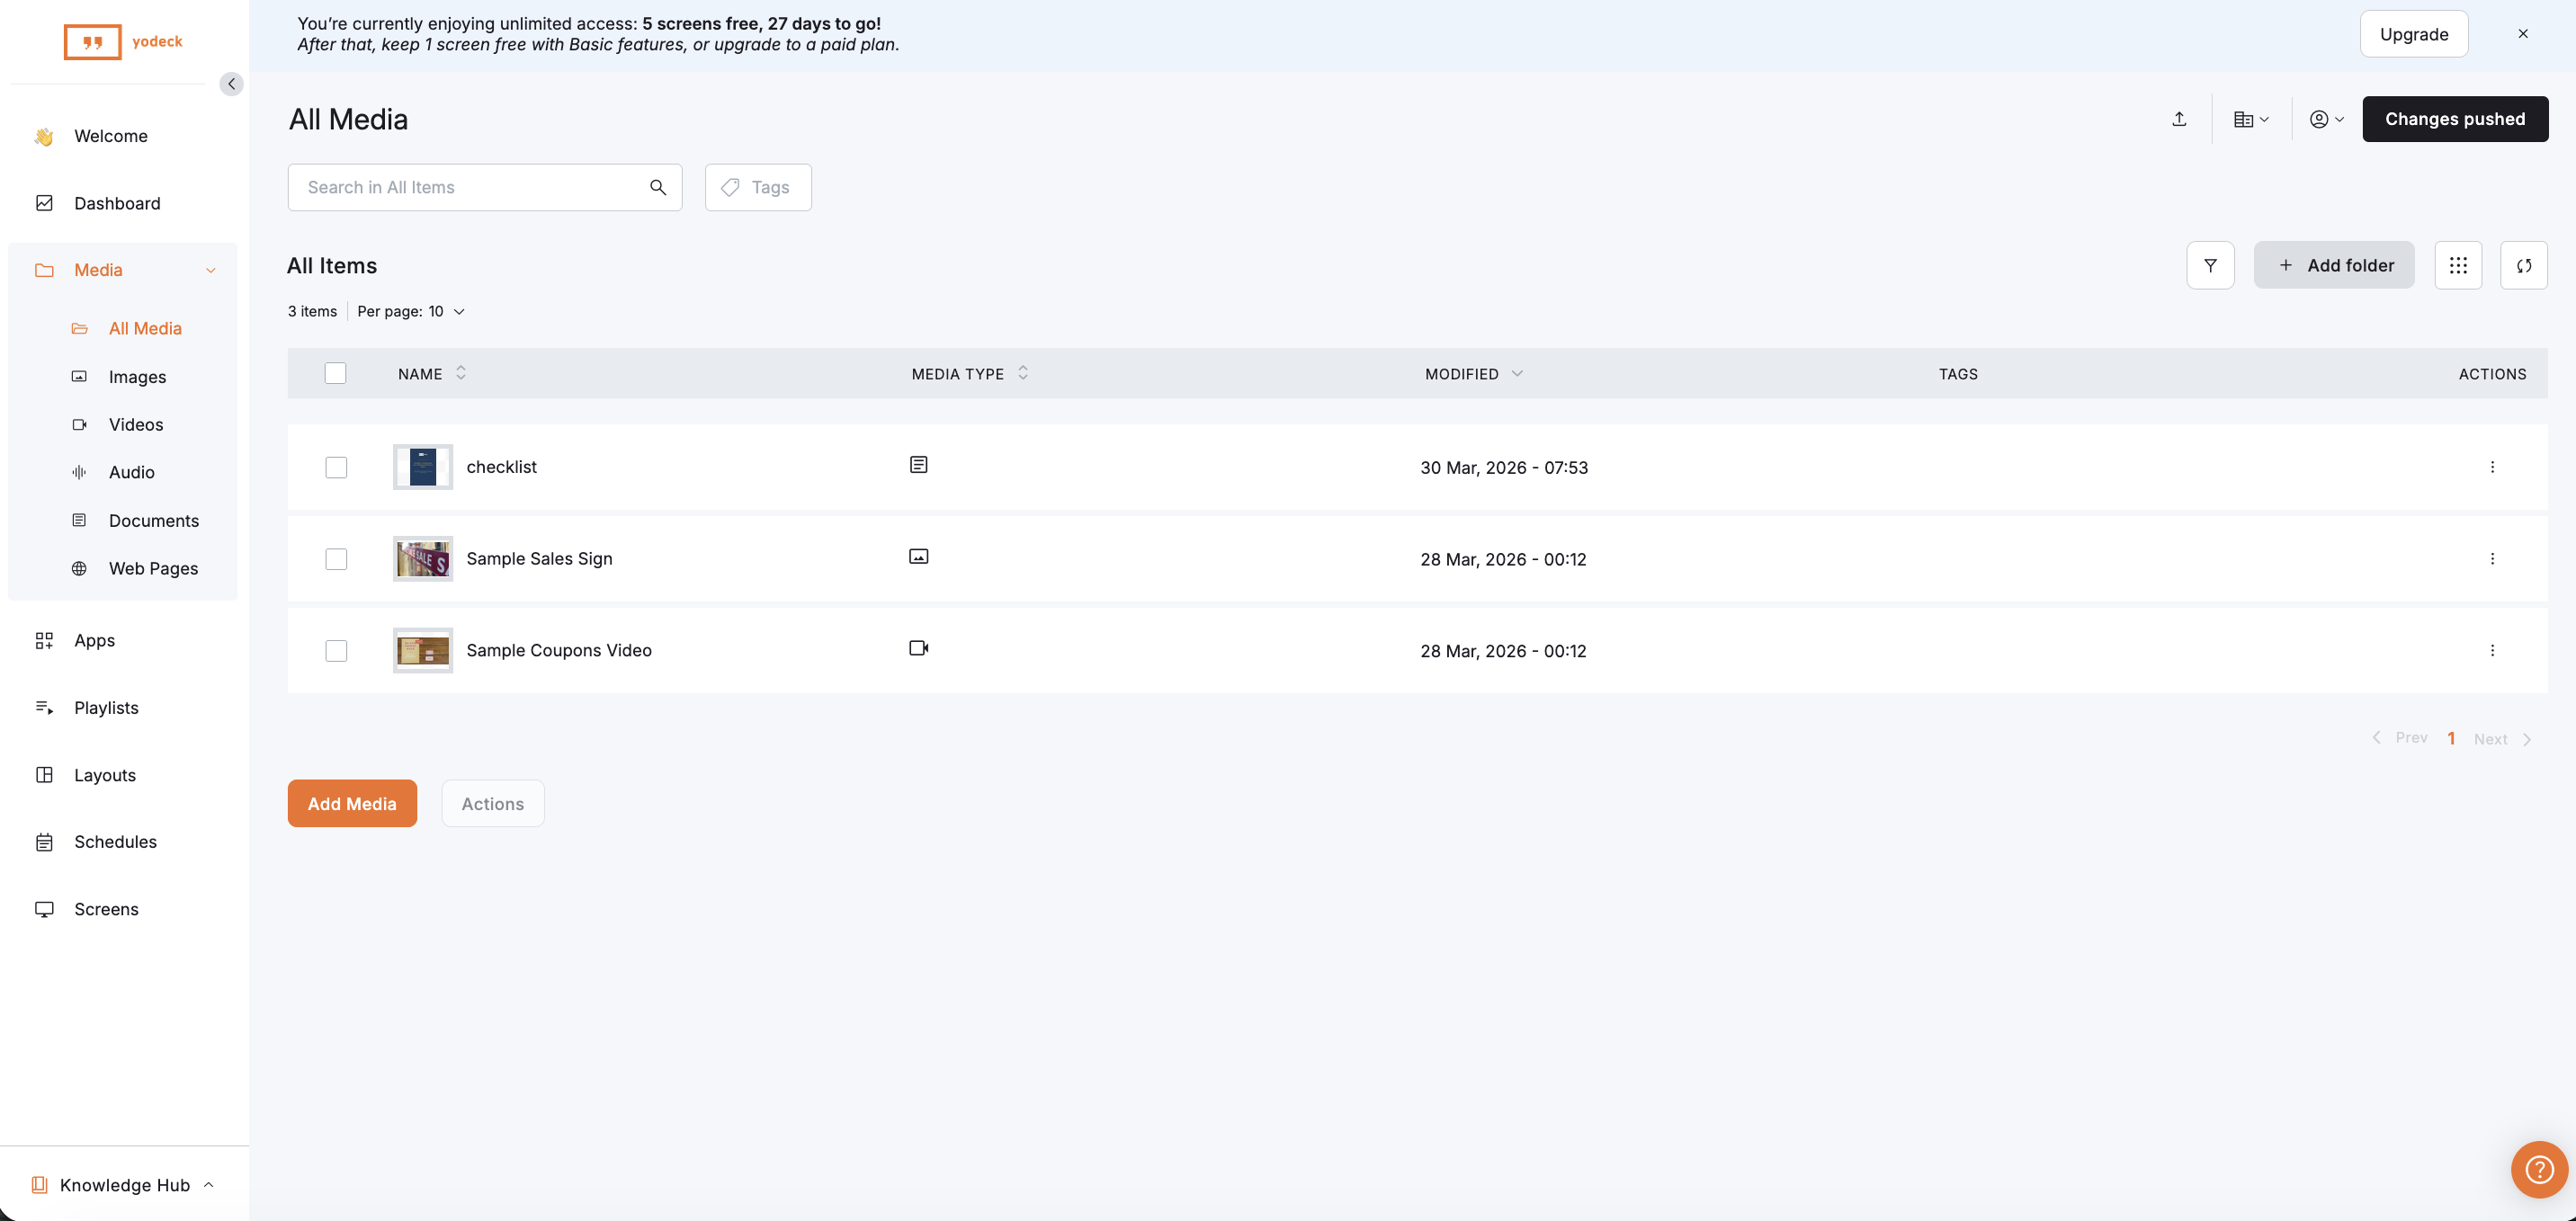The image size is (2576, 1221).
Task: Select the Sample Sales Sign checkbox
Action: coord(336,559)
